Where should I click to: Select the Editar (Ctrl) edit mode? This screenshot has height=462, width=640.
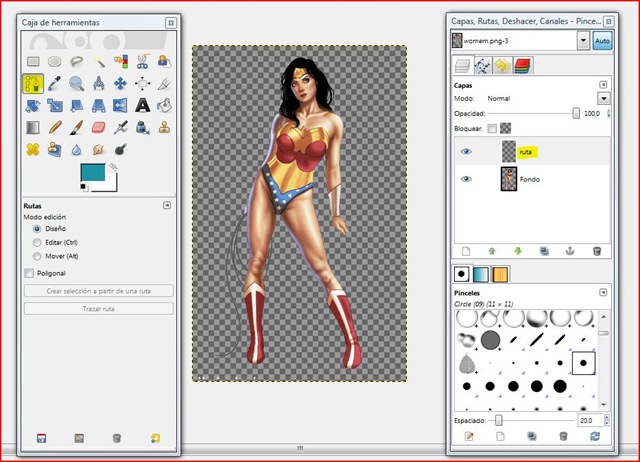(37, 241)
